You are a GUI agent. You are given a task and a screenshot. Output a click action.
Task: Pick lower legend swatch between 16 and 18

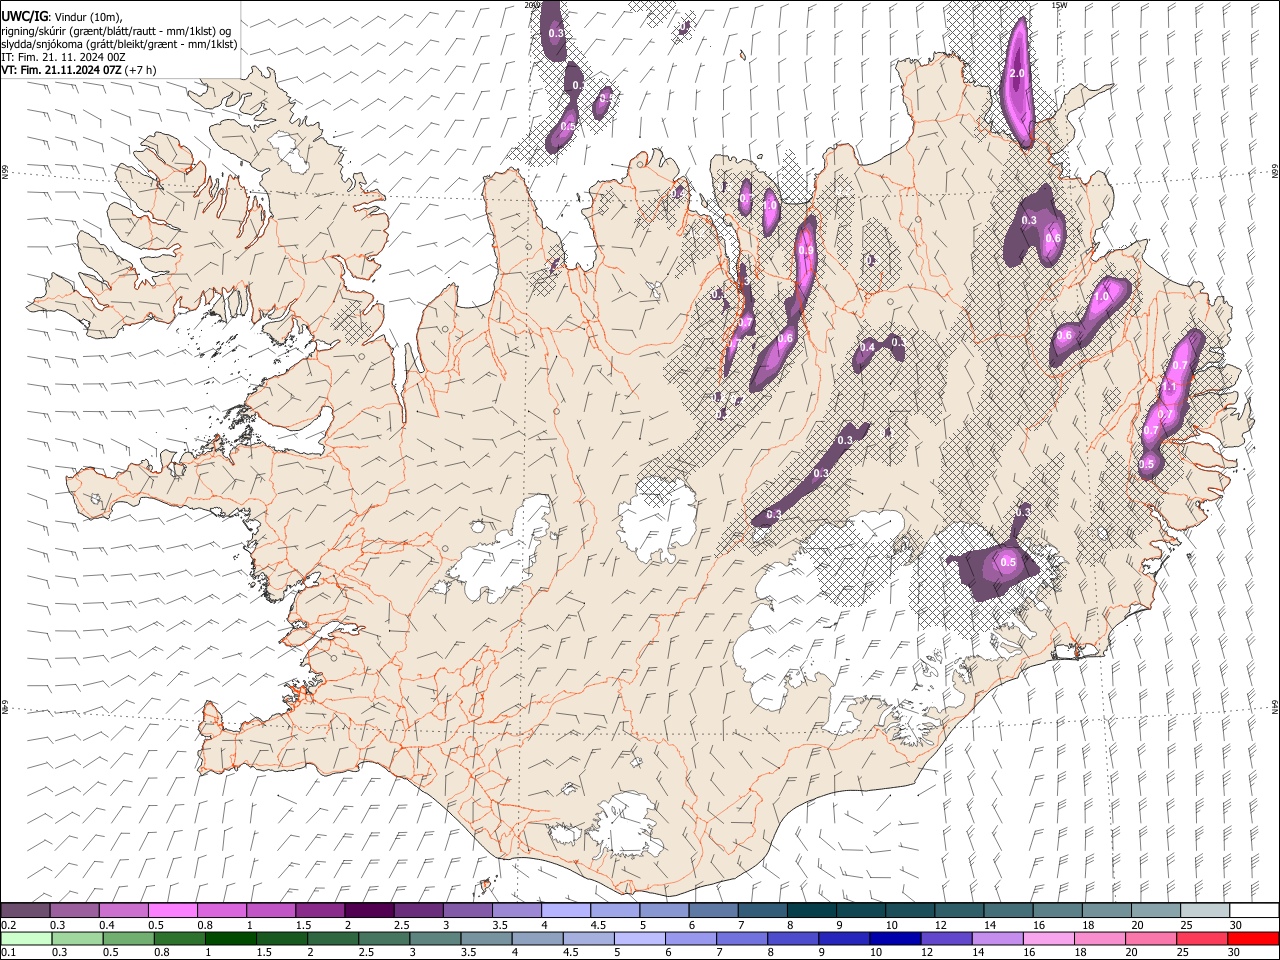1047,938
